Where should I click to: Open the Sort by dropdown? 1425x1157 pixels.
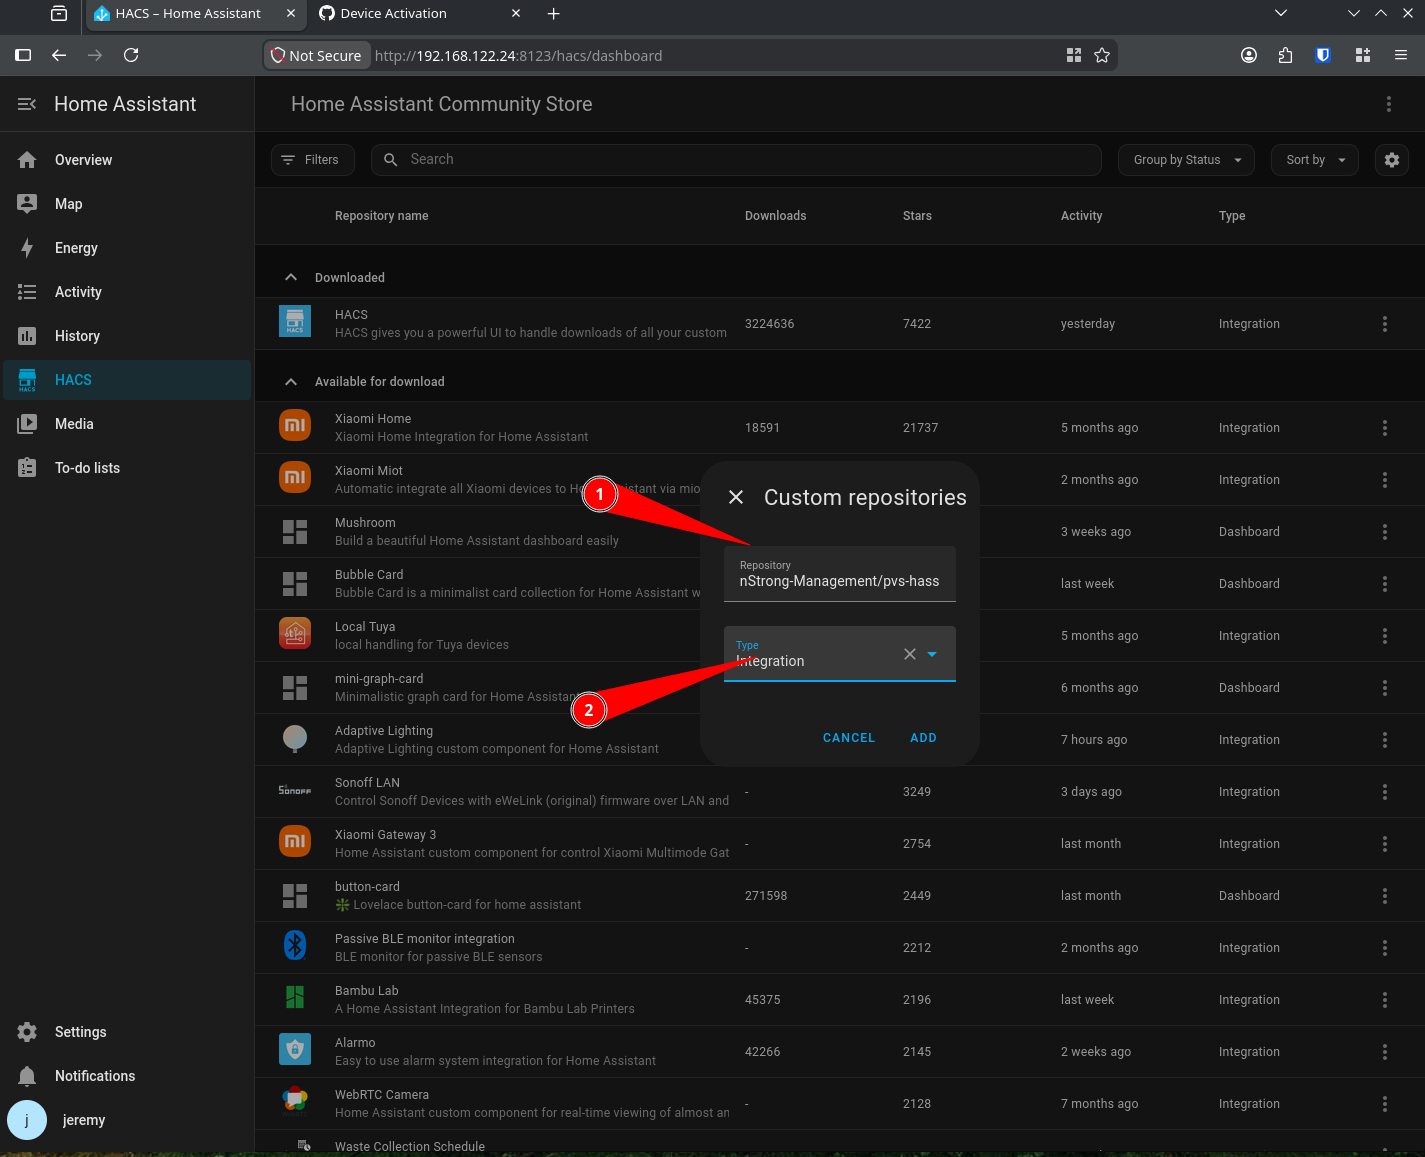click(x=1314, y=160)
